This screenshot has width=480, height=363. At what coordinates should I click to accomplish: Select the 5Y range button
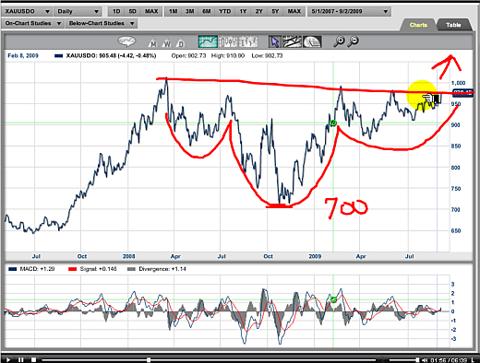[x=275, y=11]
